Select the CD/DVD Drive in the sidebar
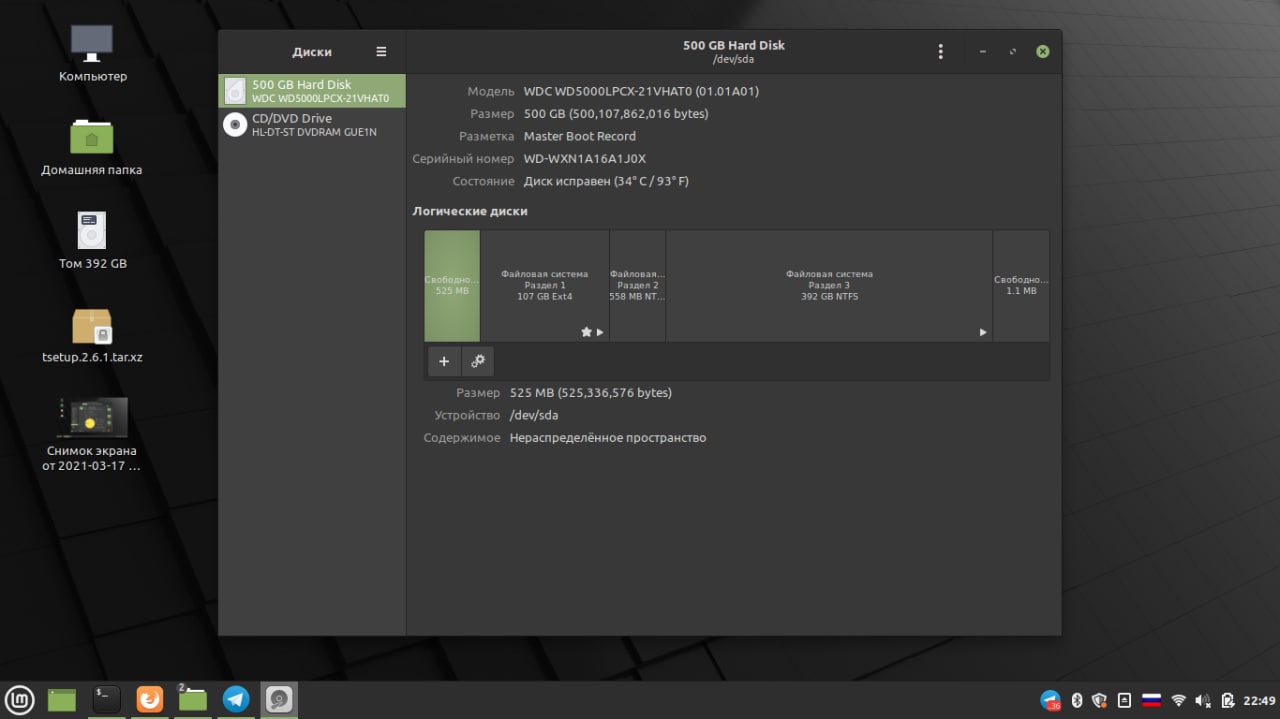Screen dimensions: 1280x719 (312, 124)
